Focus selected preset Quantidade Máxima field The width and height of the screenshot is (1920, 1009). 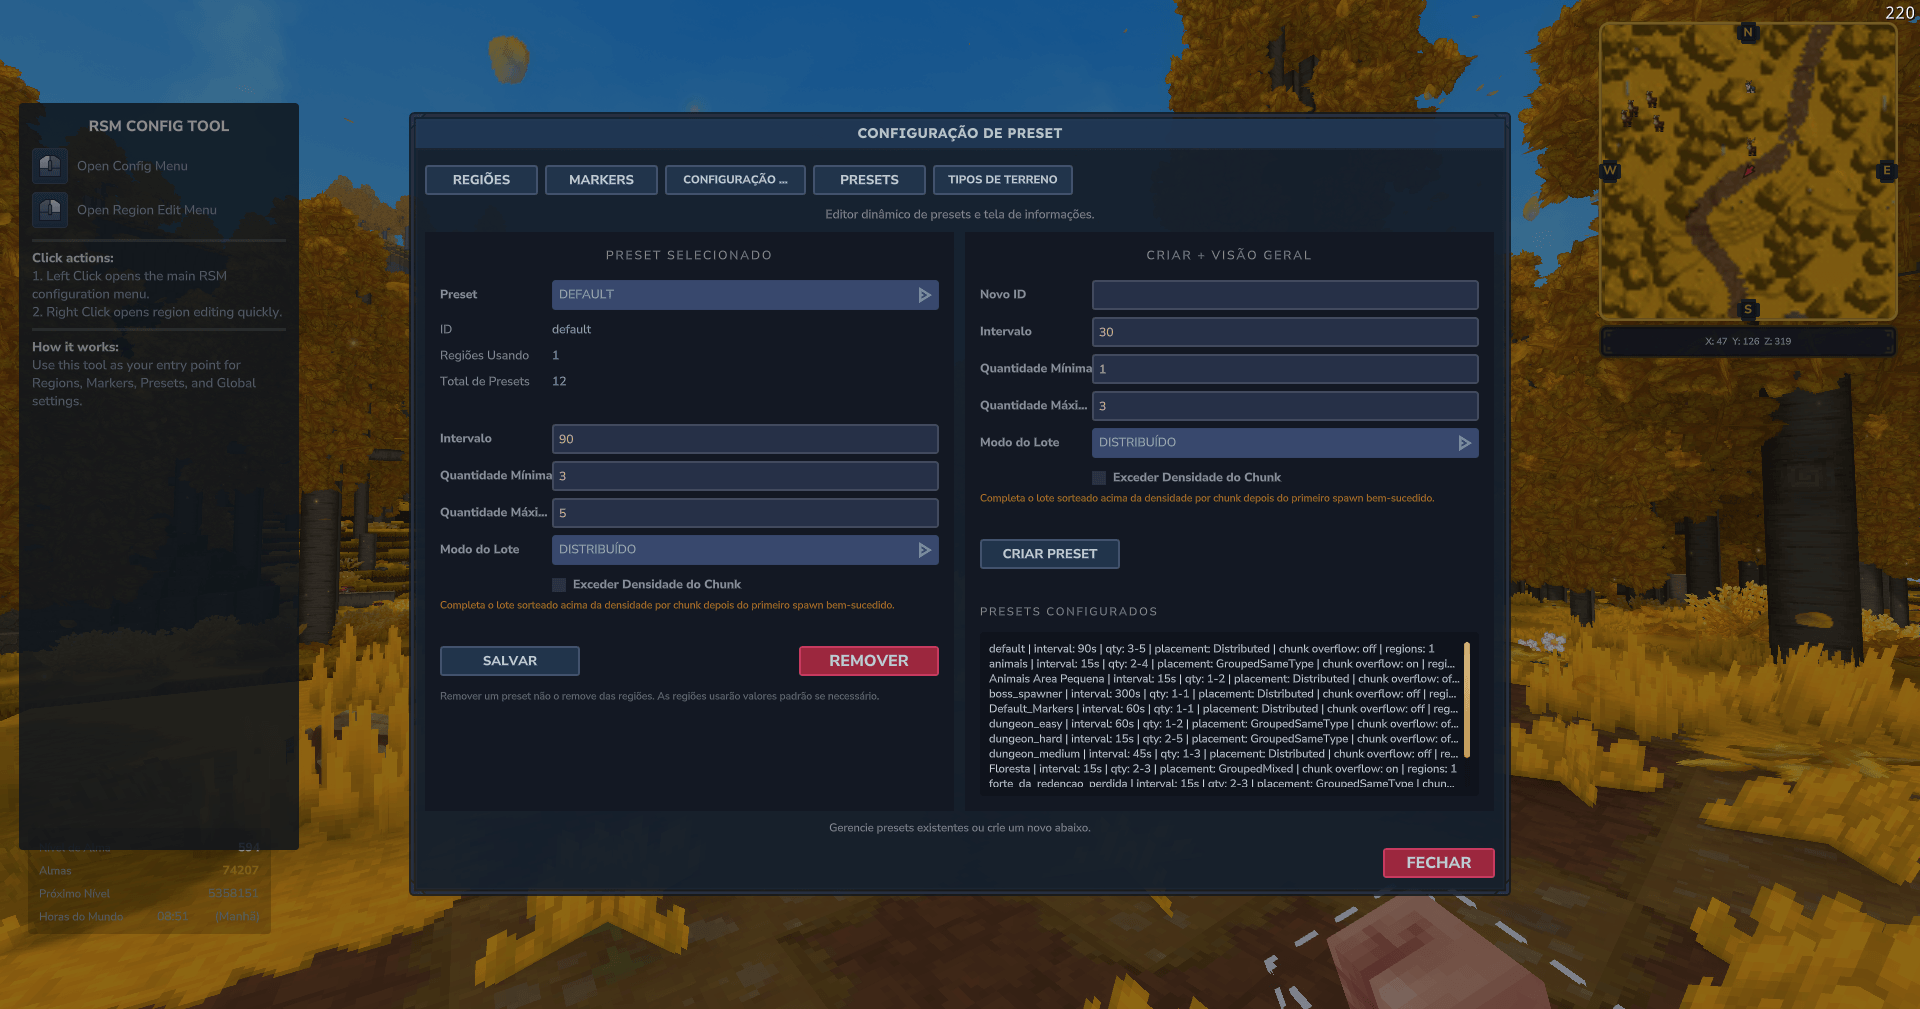(x=745, y=513)
